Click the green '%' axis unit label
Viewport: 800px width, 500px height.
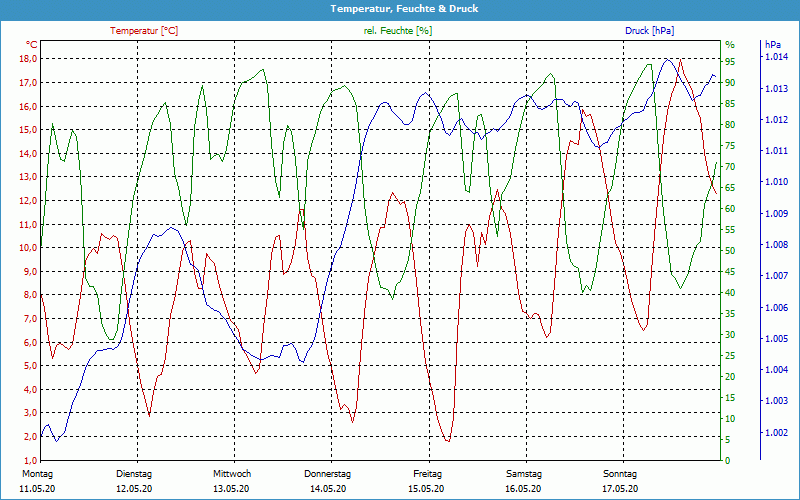click(730, 45)
